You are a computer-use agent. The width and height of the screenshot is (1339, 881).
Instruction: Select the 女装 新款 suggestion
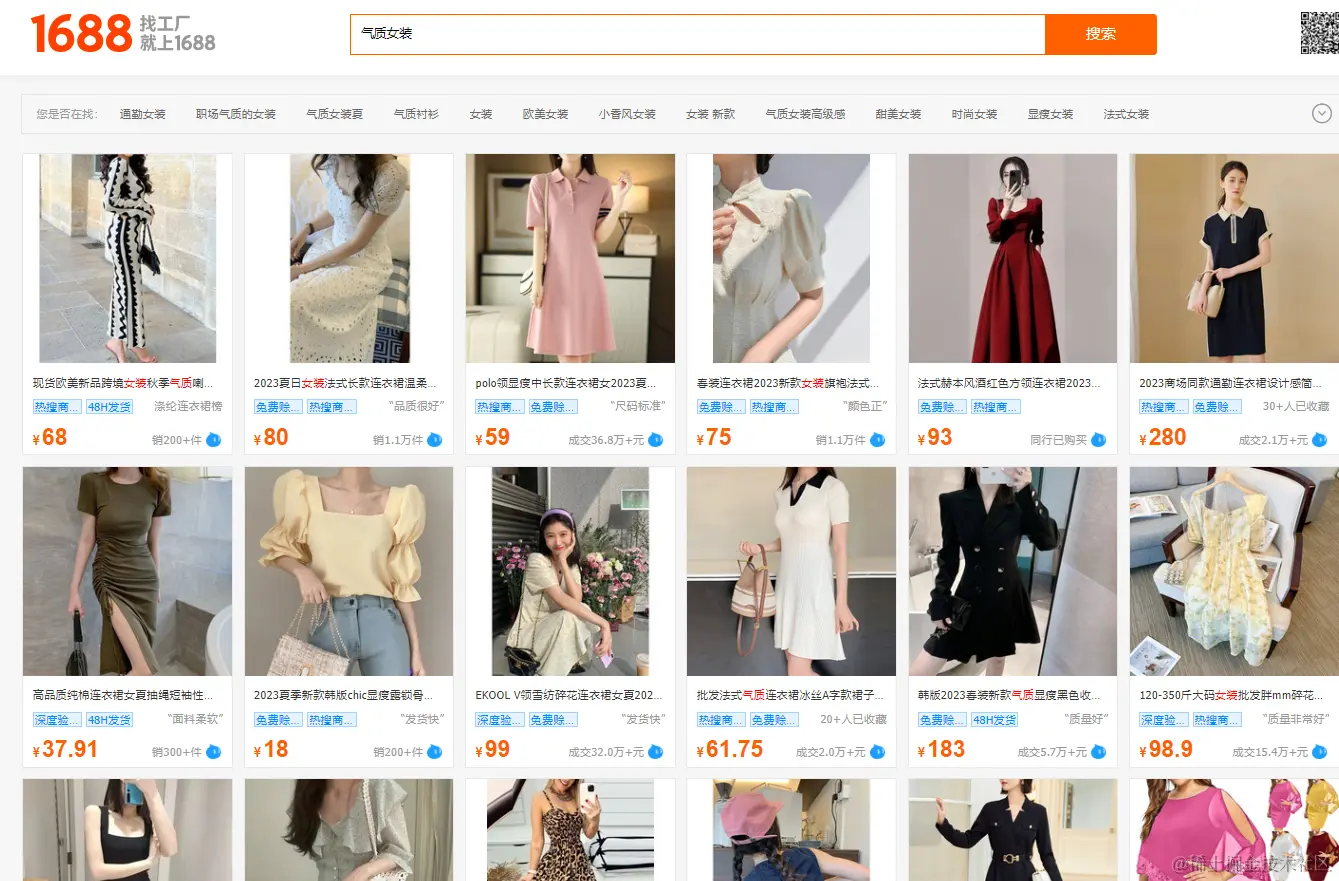pos(710,114)
